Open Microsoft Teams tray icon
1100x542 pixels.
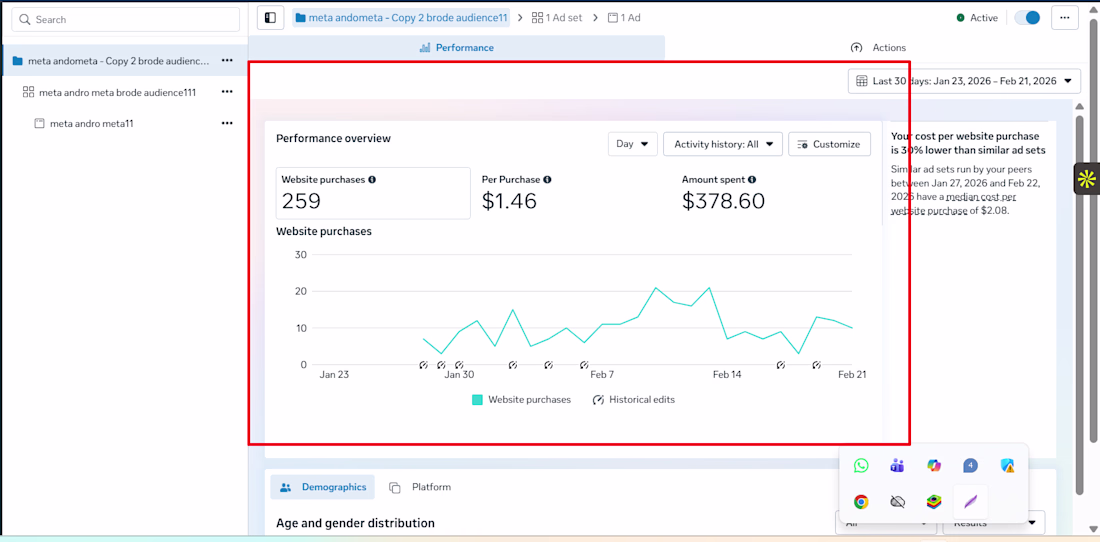897,466
